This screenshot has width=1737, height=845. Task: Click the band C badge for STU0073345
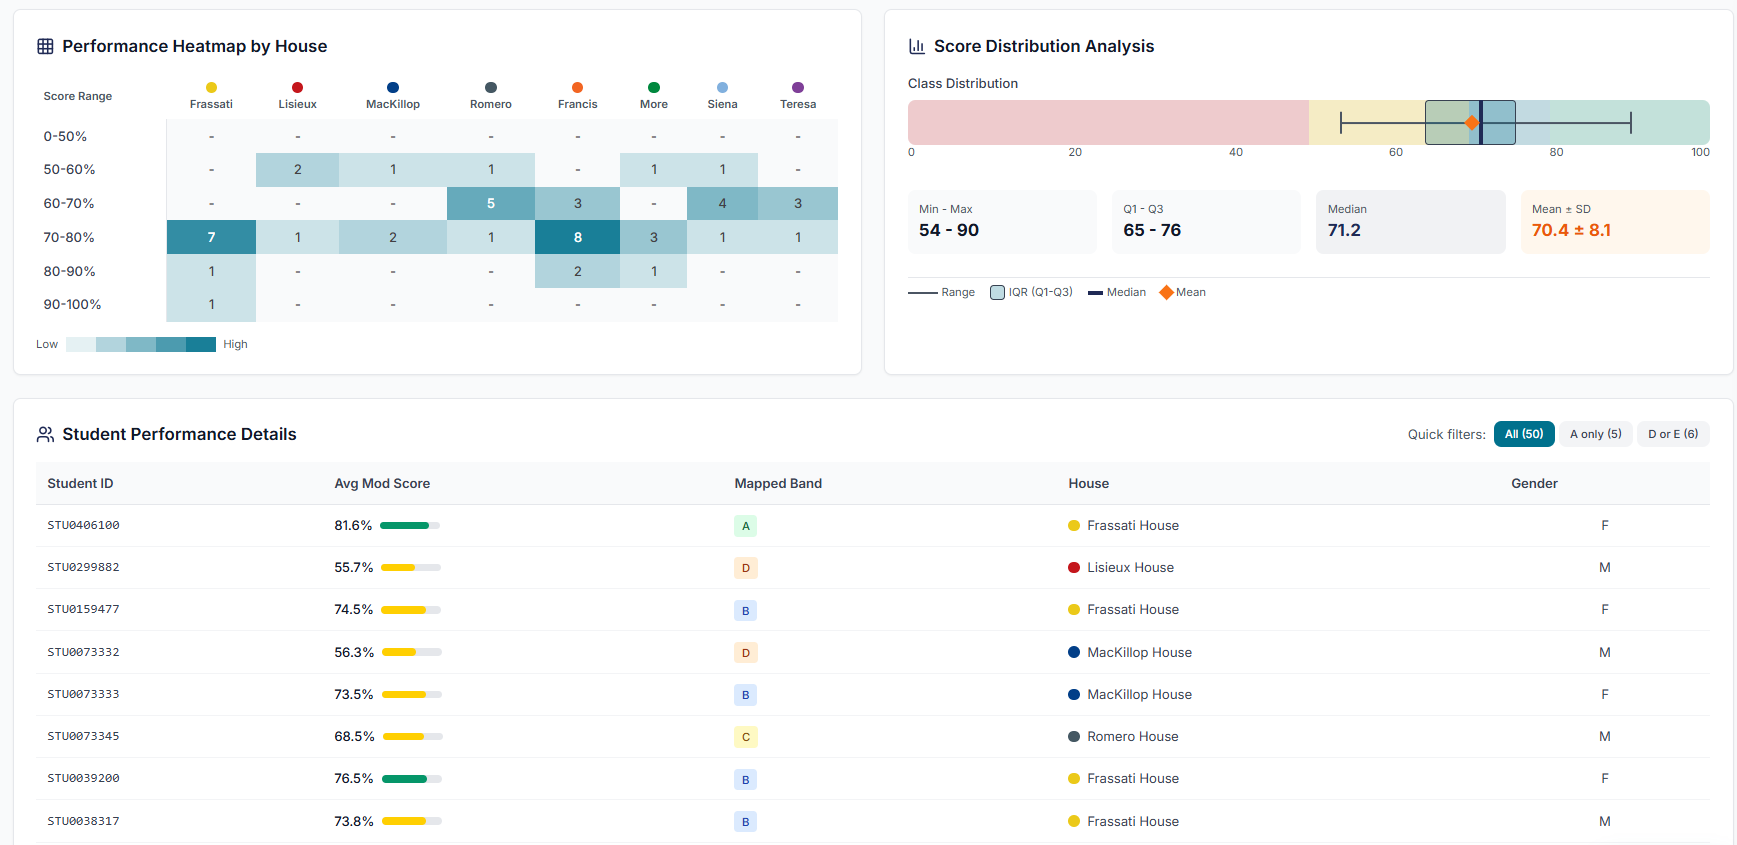[746, 737]
